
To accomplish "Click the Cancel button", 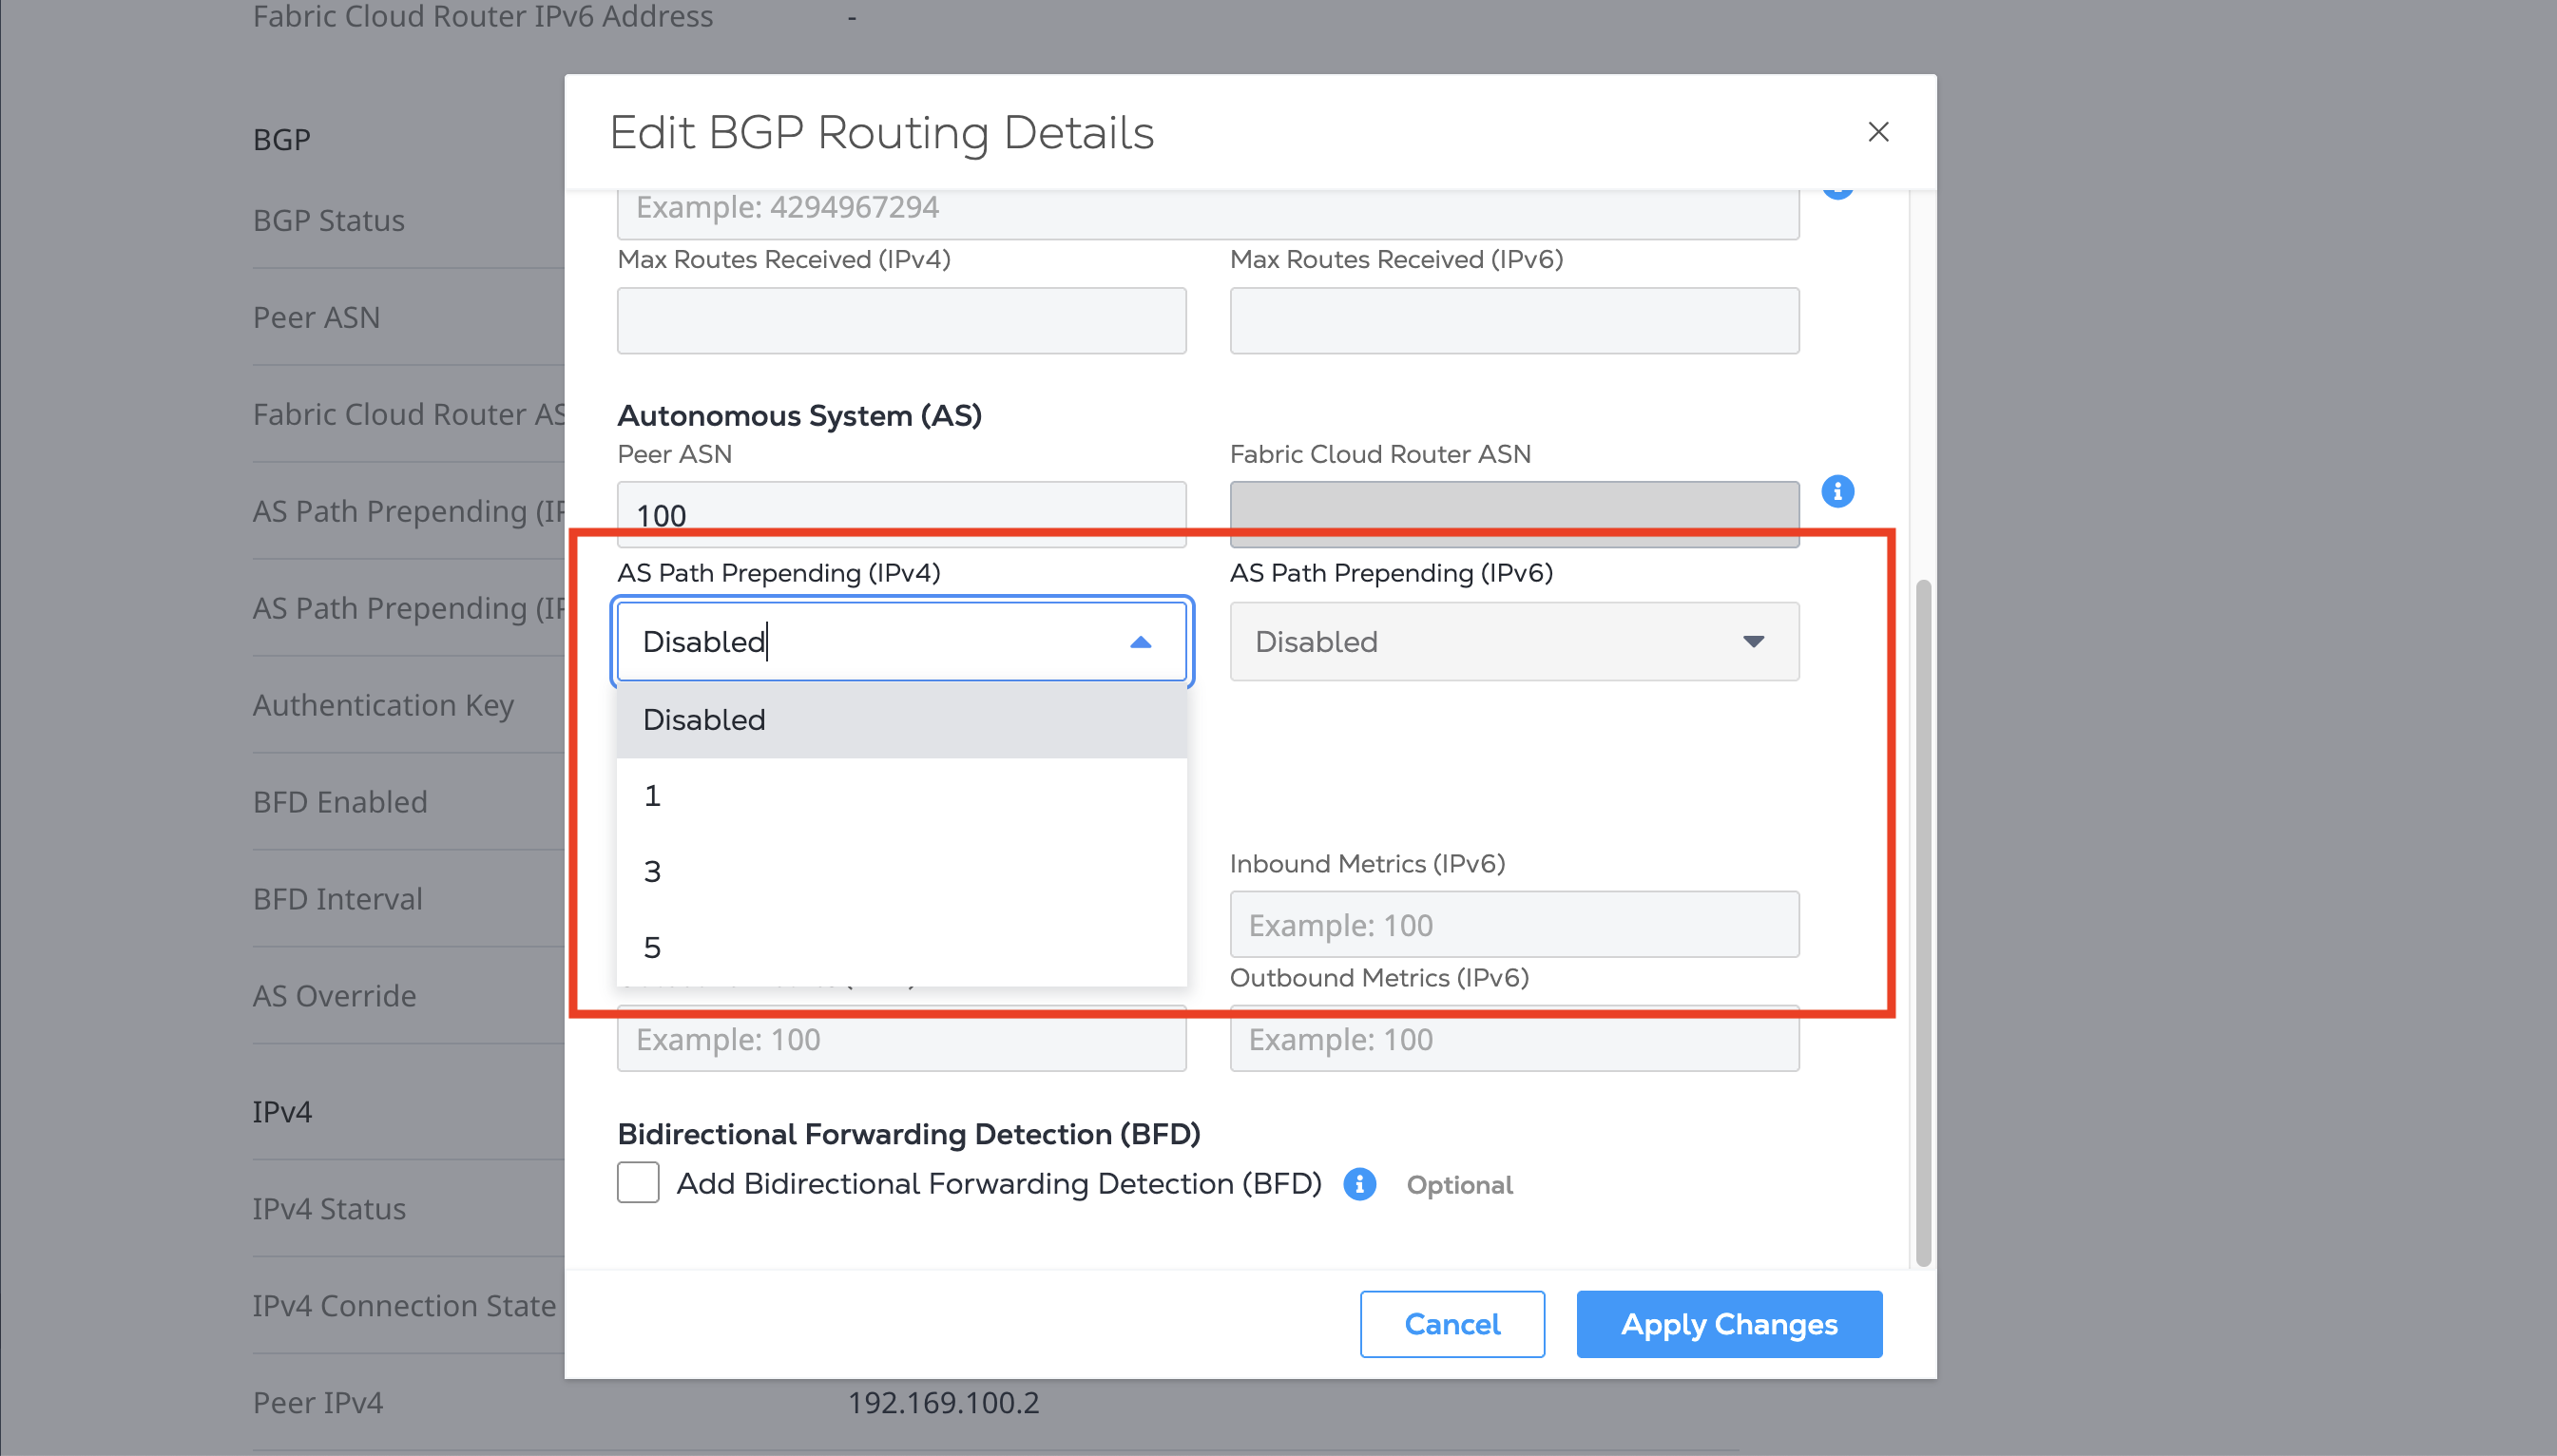I will [x=1452, y=1324].
